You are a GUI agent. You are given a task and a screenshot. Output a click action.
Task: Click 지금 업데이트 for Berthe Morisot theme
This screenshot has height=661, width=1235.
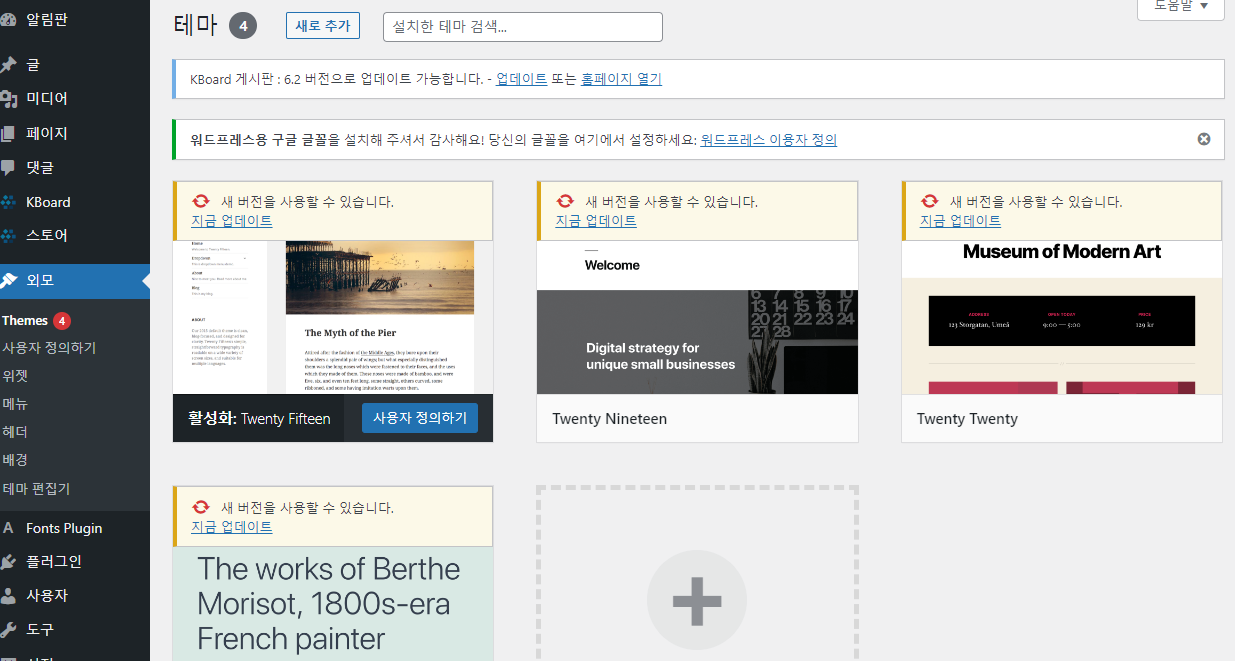[x=232, y=527]
